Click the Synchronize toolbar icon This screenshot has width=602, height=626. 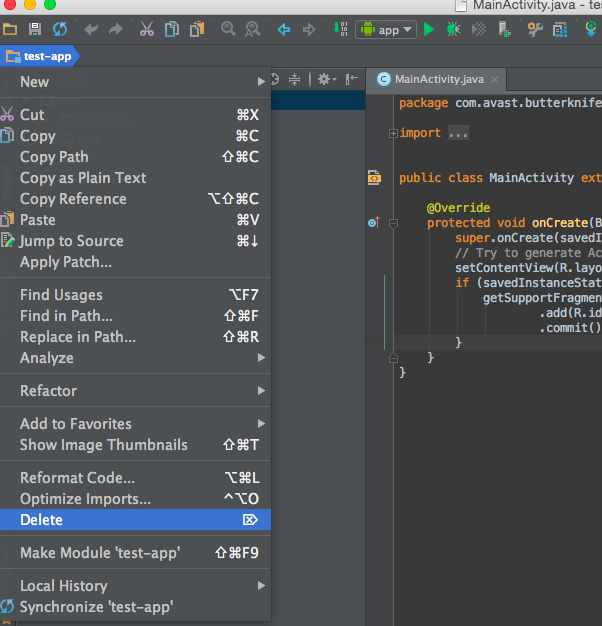60,29
